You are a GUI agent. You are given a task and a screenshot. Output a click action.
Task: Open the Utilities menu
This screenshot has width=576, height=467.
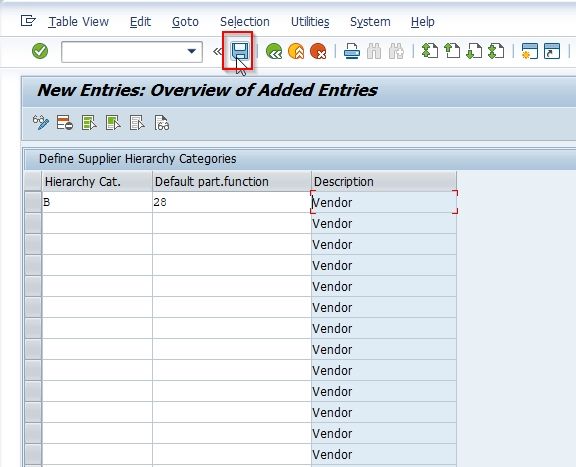pos(310,22)
